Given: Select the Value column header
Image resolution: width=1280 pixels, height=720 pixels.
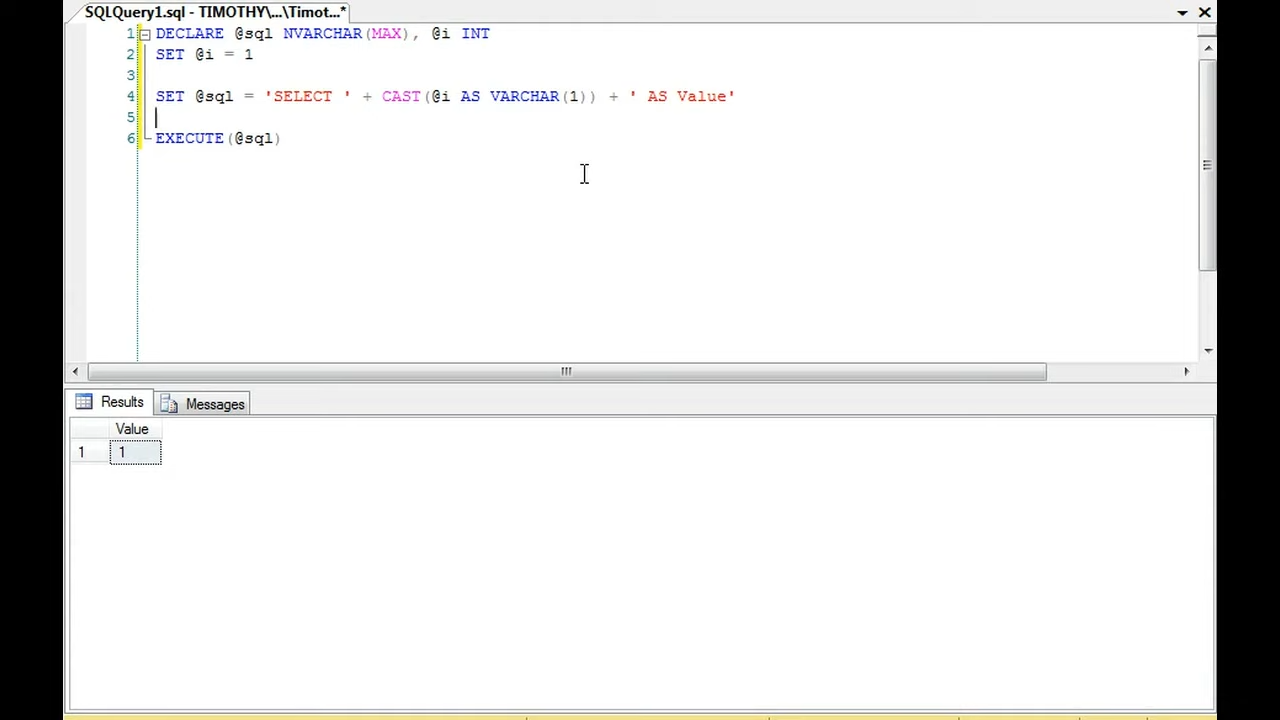Looking at the screenshot, I should point(132,429).
